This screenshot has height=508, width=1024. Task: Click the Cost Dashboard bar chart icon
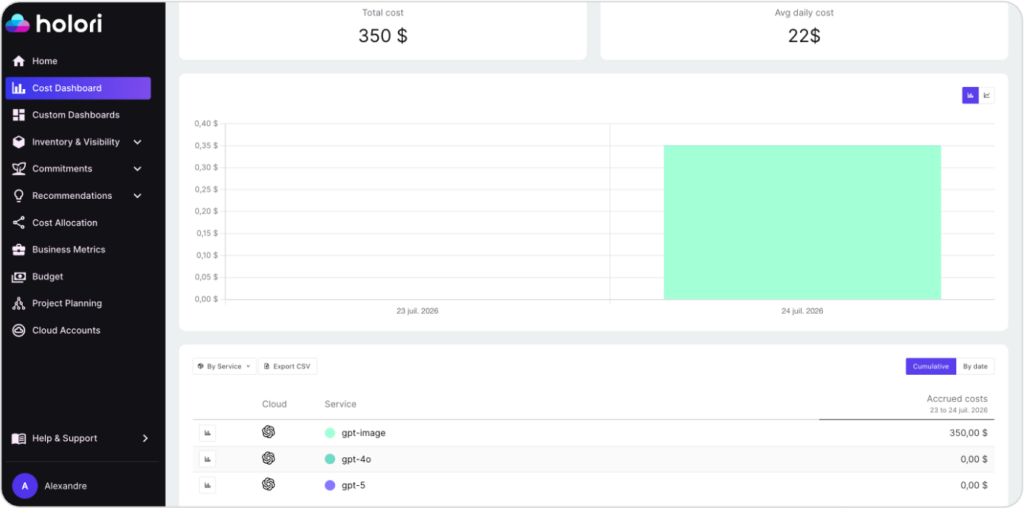tap(19, 88)
